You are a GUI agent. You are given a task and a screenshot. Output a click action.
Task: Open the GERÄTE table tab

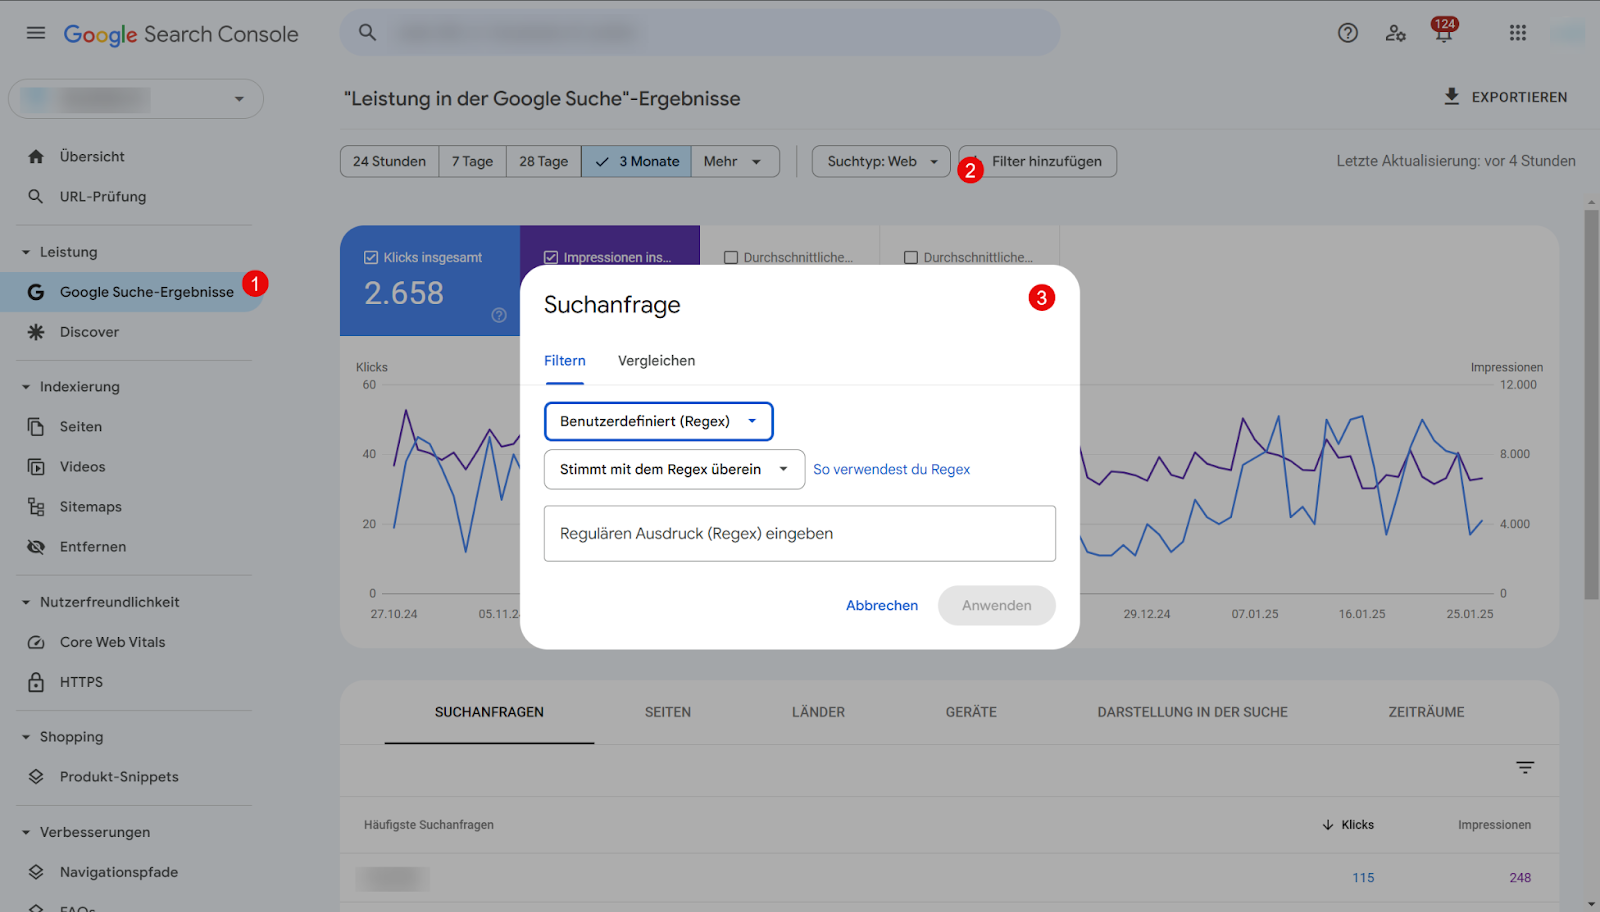(971, 712)
